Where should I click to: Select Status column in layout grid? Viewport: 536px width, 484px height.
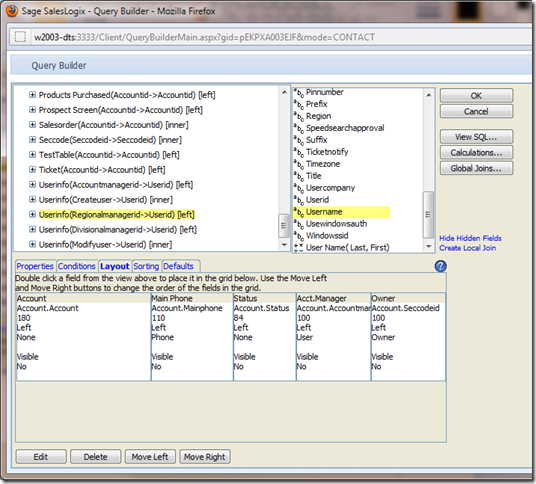(x=265, y=337)
